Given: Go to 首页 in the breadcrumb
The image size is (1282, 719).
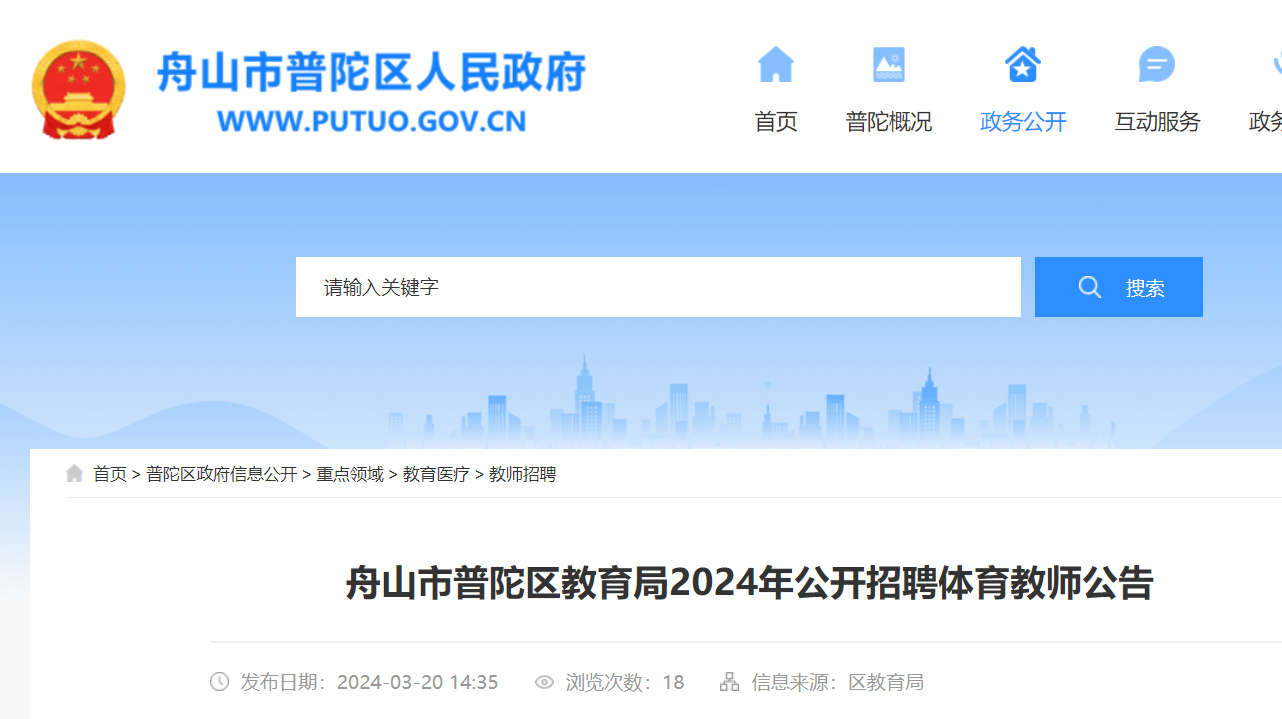Looking at the screenshot, I should coord(110,474).
